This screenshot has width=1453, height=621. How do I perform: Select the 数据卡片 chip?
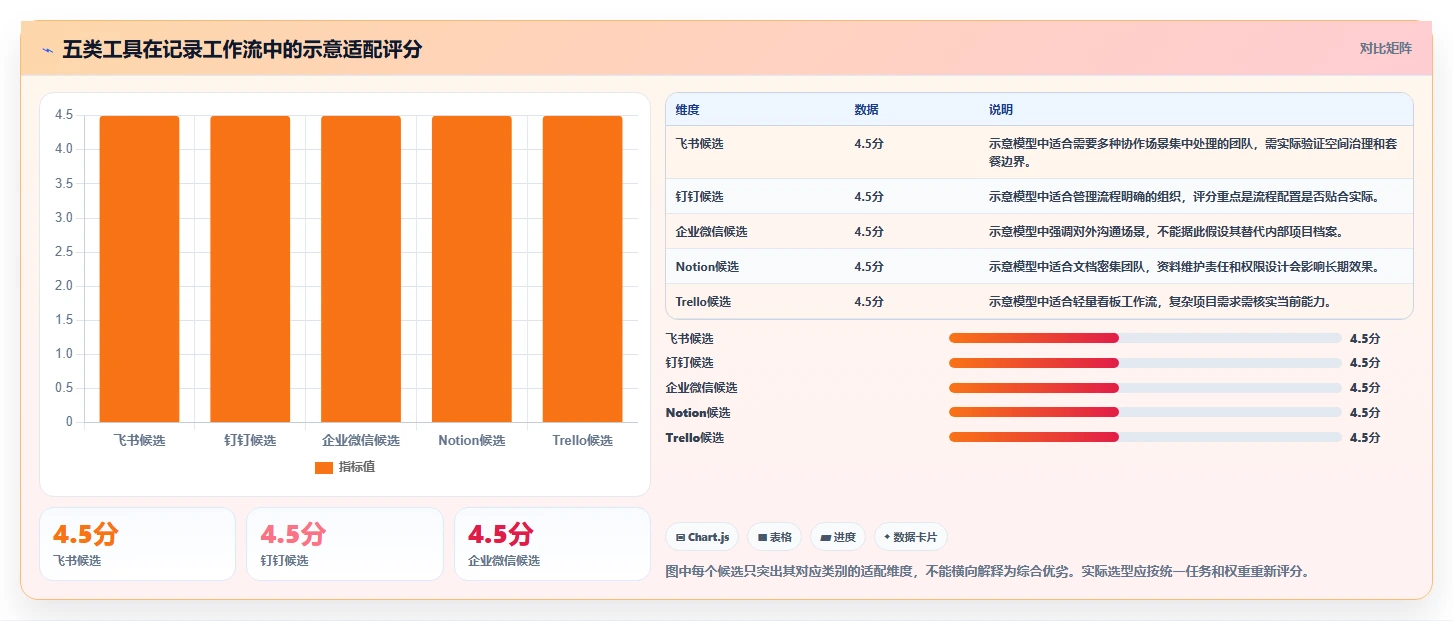click(x=911, y=537)
